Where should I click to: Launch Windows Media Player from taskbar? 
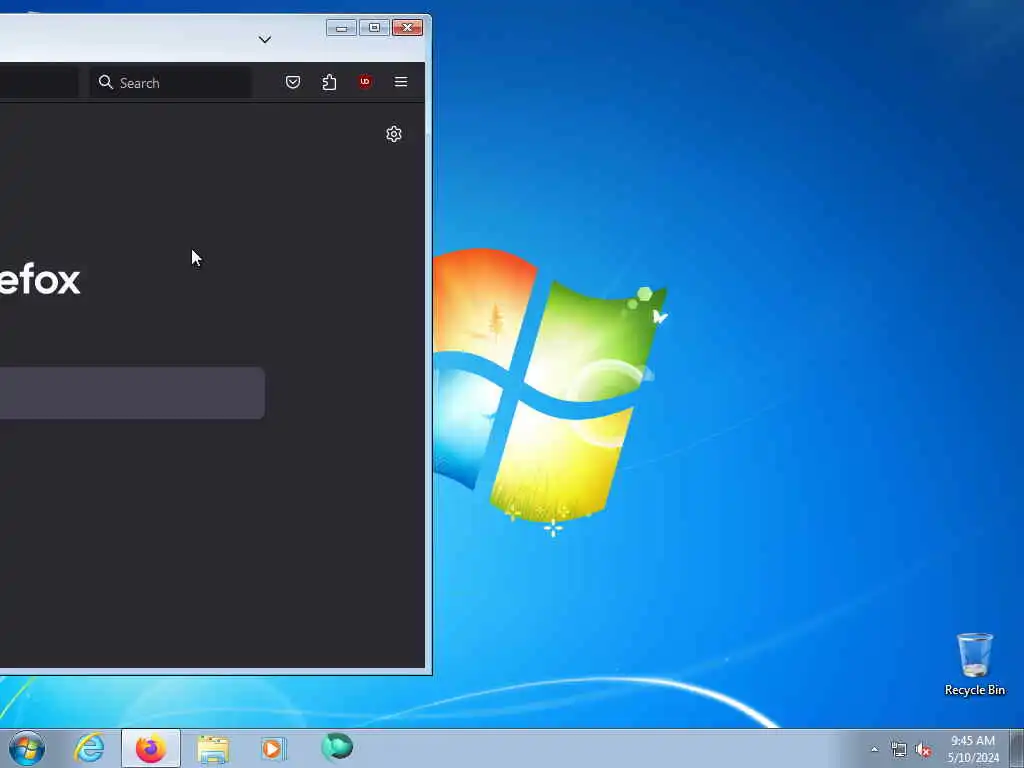274,748
